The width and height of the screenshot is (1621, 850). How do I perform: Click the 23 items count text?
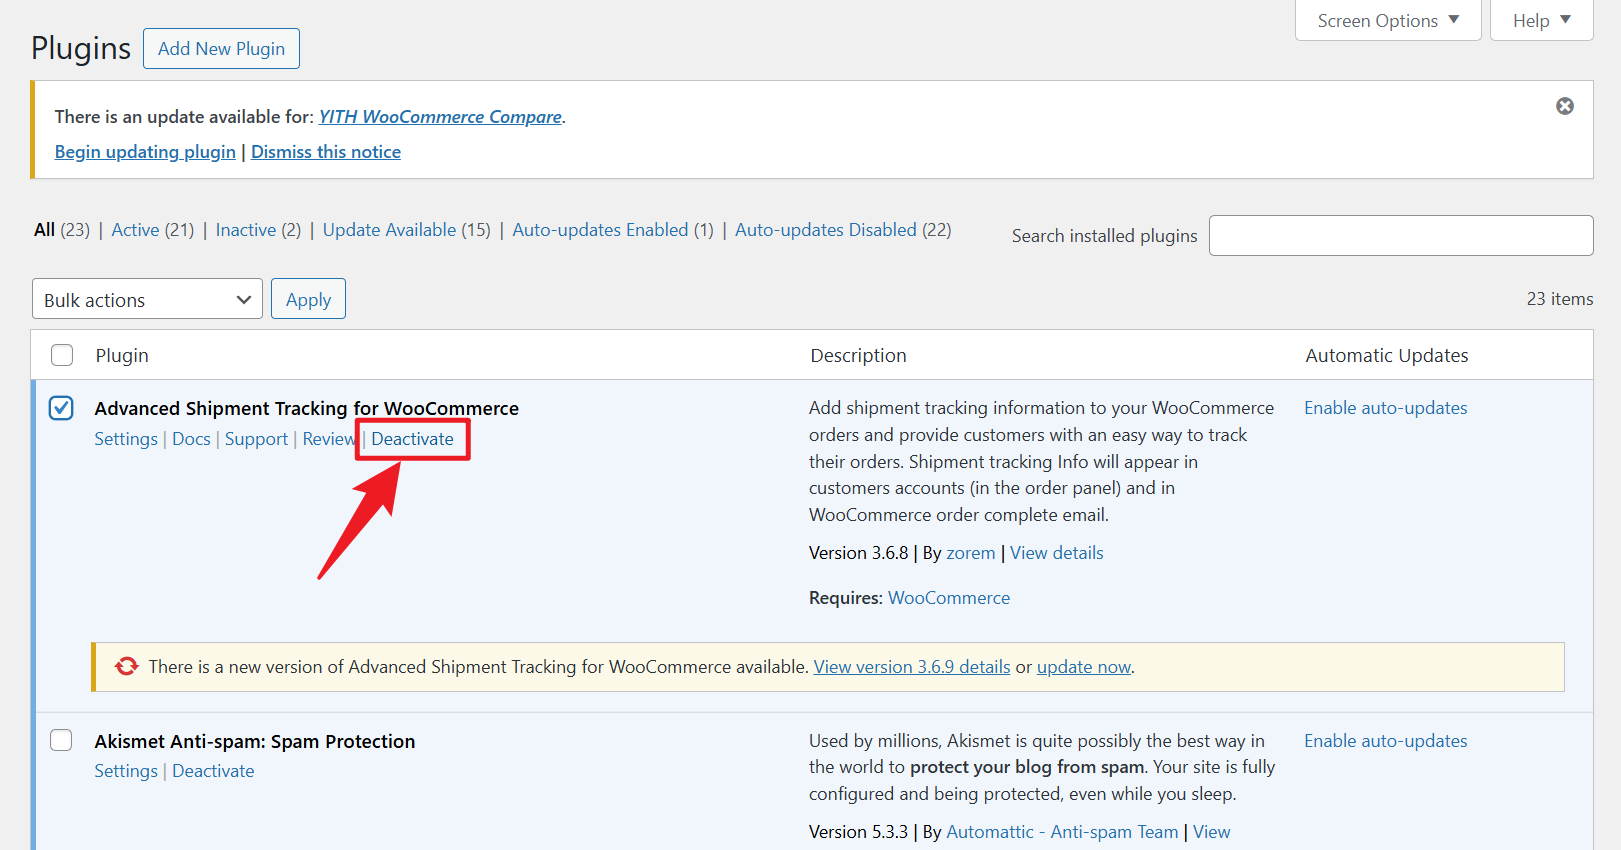(1560, 299)
